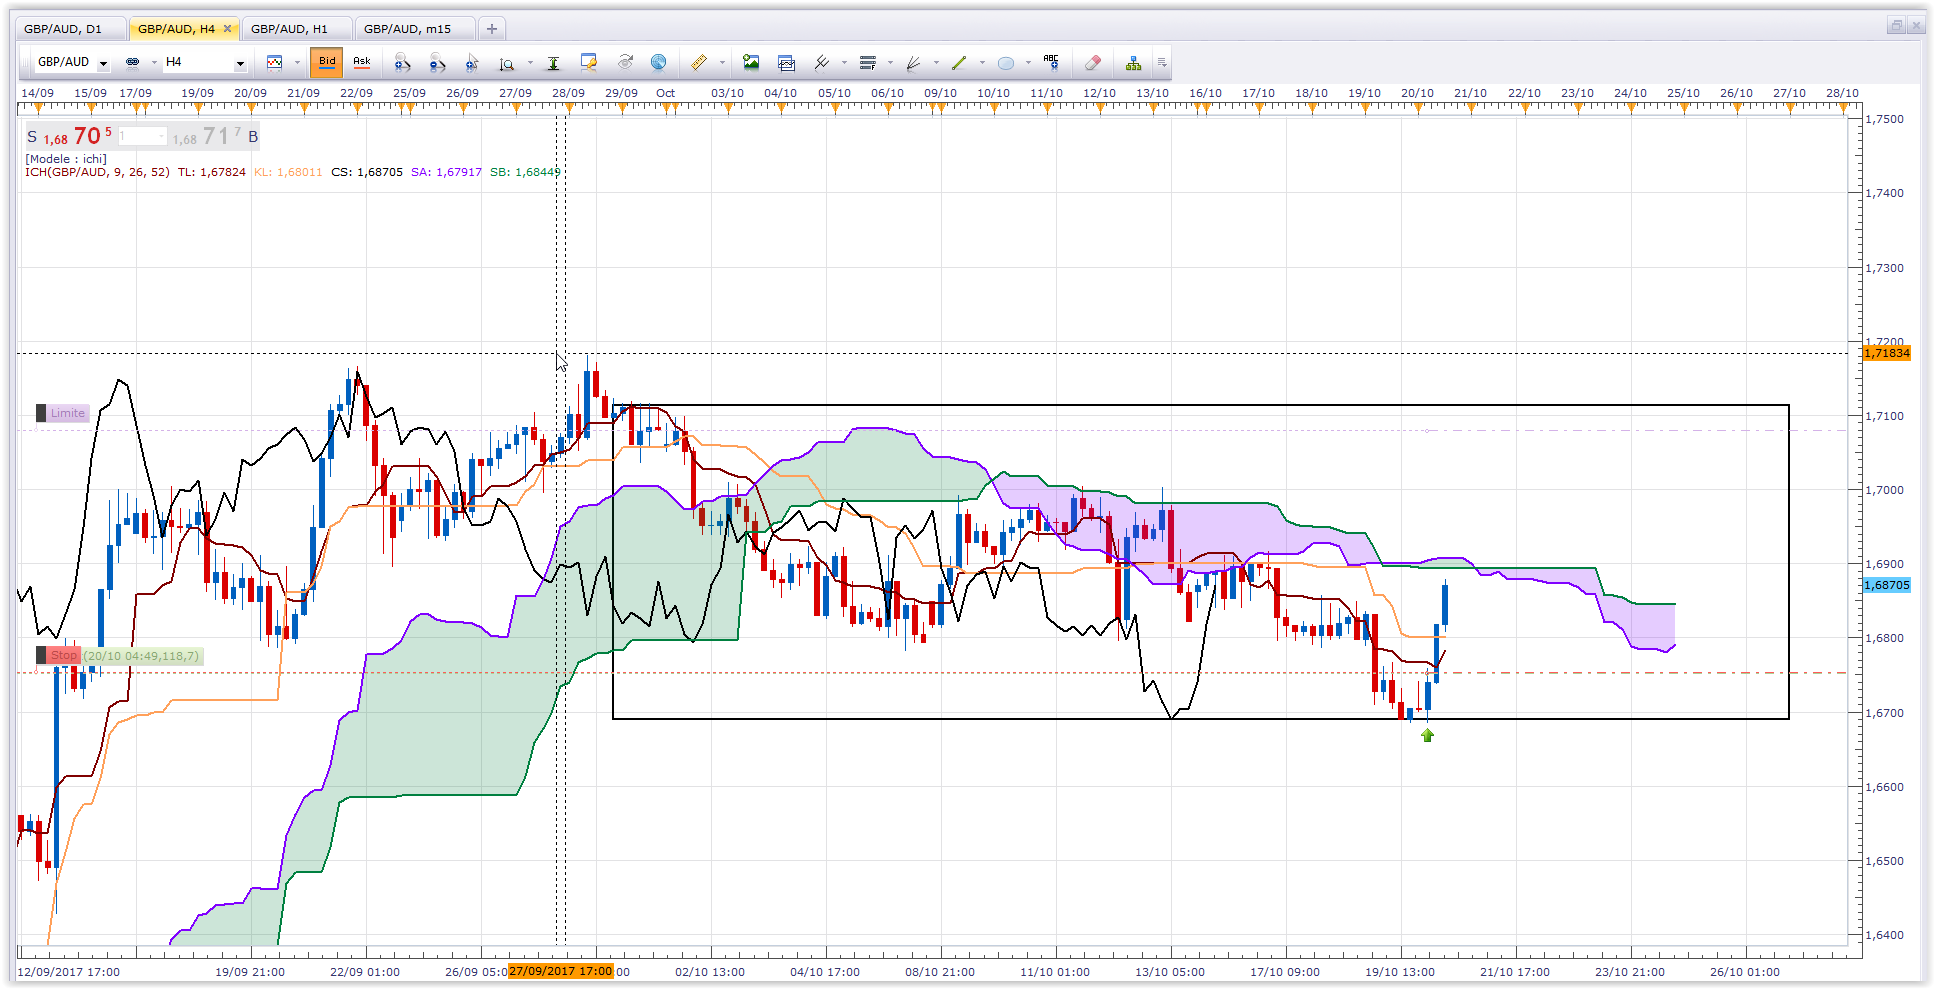Click the hierarchy tree icon
This screenshot has height=989, width=1935.
click(x=1133, y=63)
